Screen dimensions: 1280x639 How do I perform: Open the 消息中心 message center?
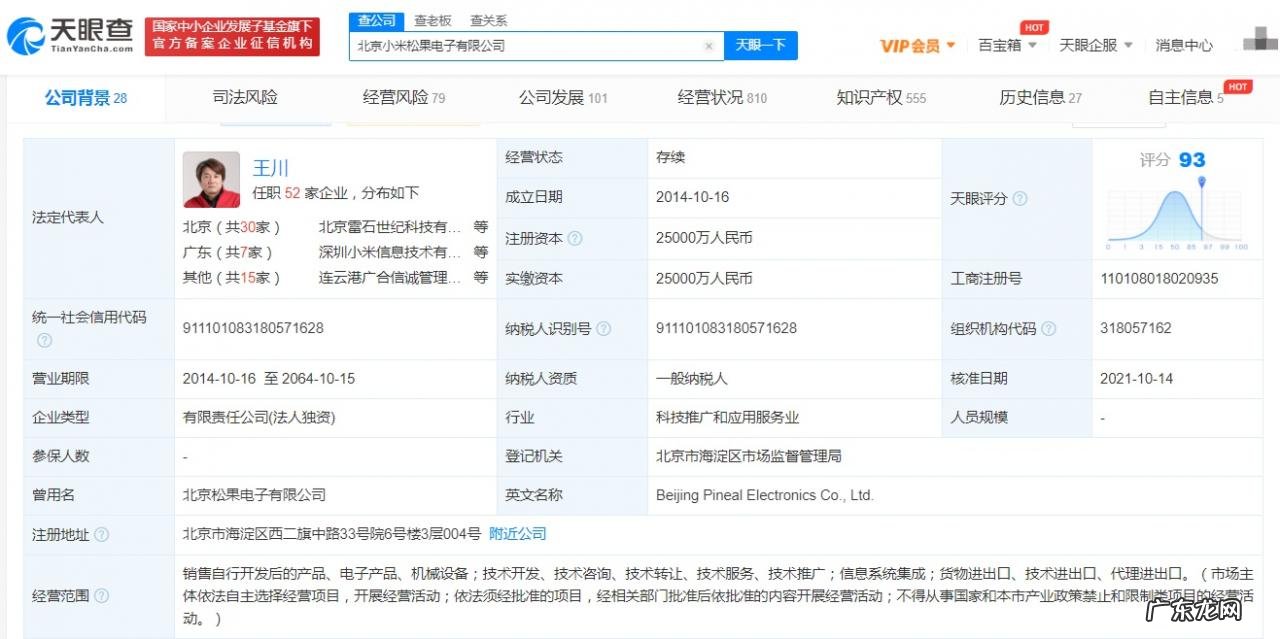(1184, 45)
